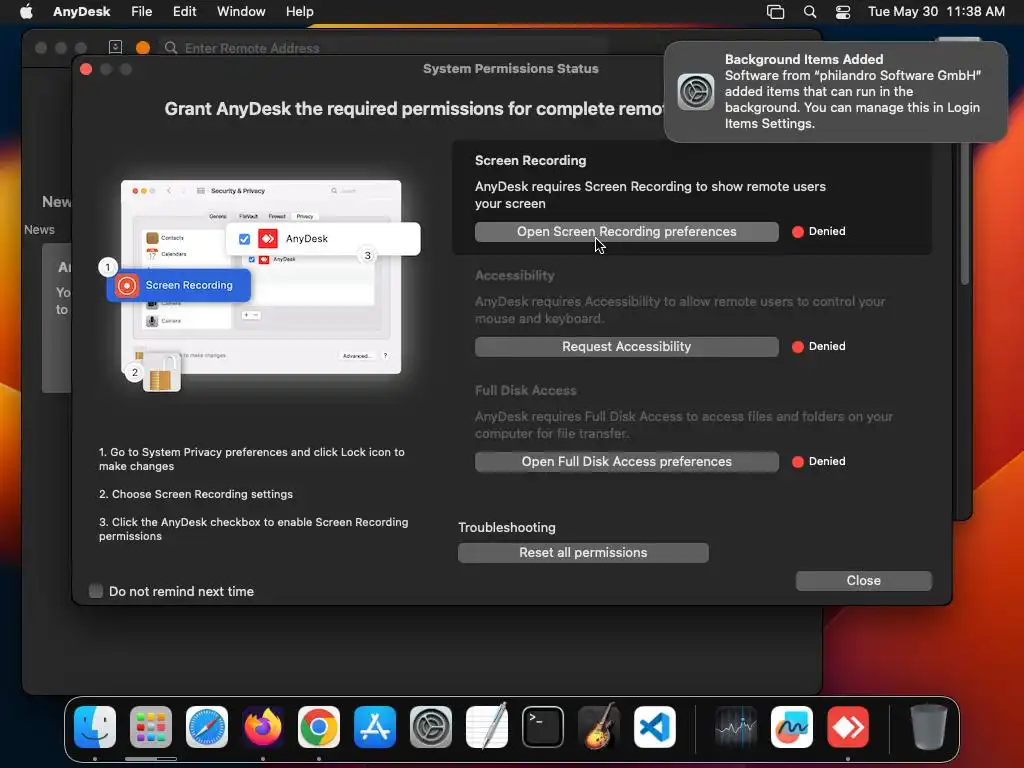Screen dimensions: 1024x768
Task: Click orange status dot in AnyDesk toolbar
Action: click(143, 48)
